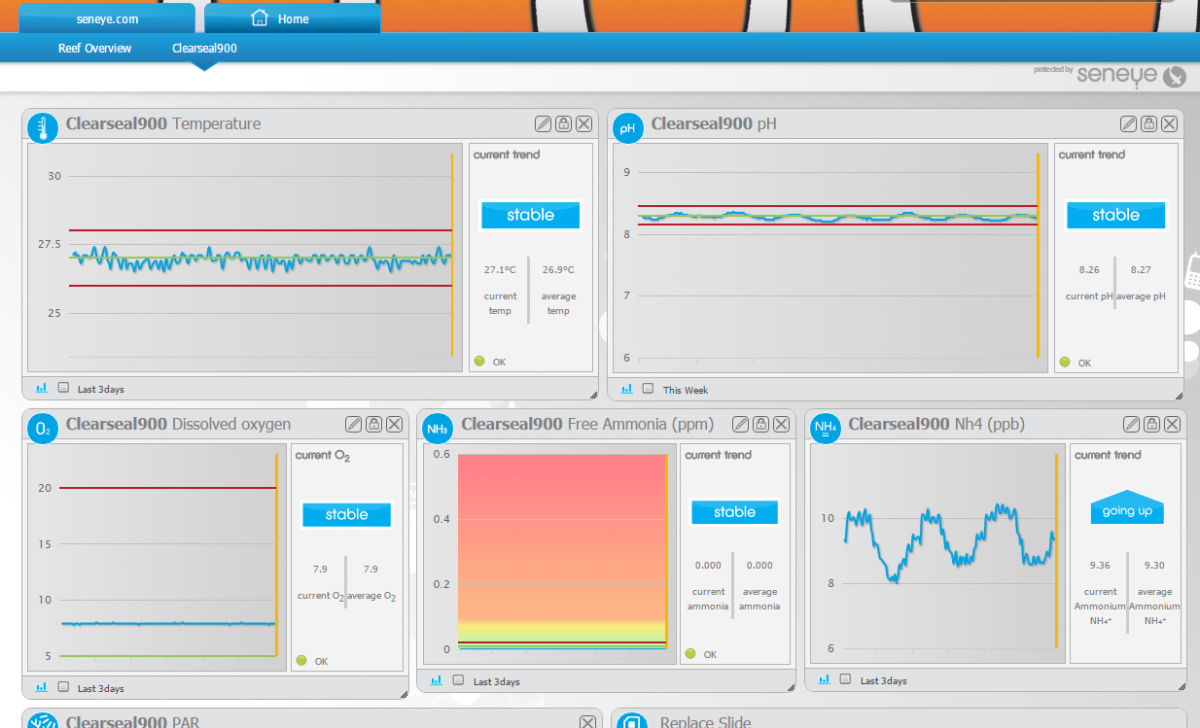Click the pH badge icon
The image size is (1200, 728).
pos(628,128)
